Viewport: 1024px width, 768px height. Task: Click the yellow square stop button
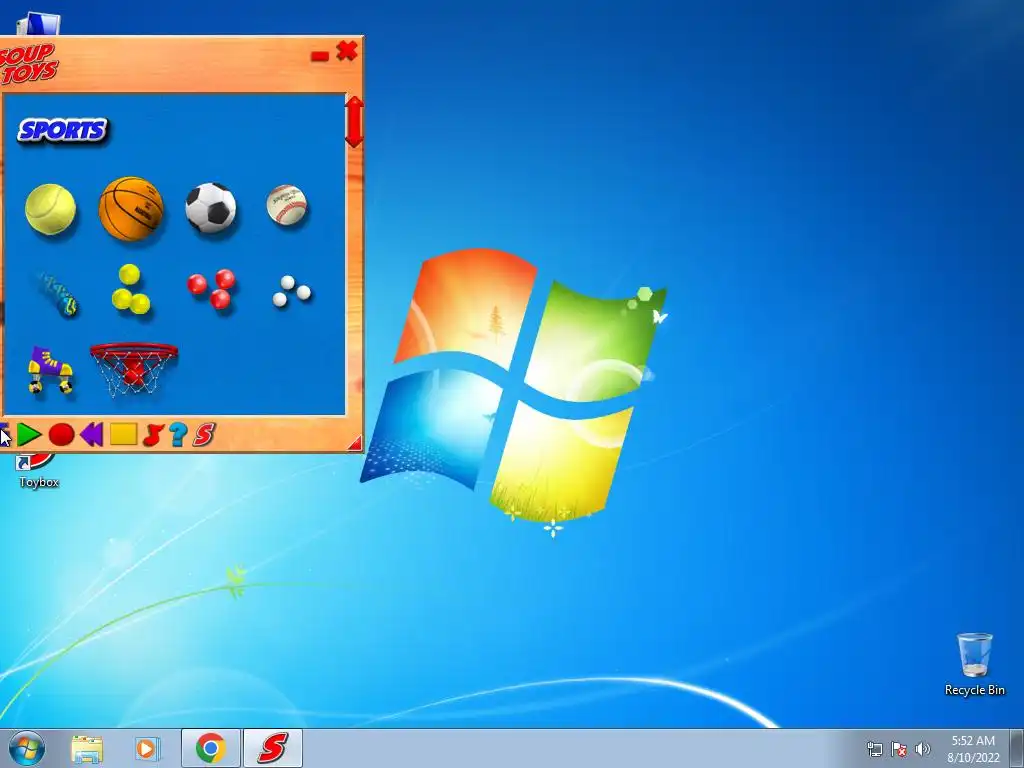pos(123,434)
